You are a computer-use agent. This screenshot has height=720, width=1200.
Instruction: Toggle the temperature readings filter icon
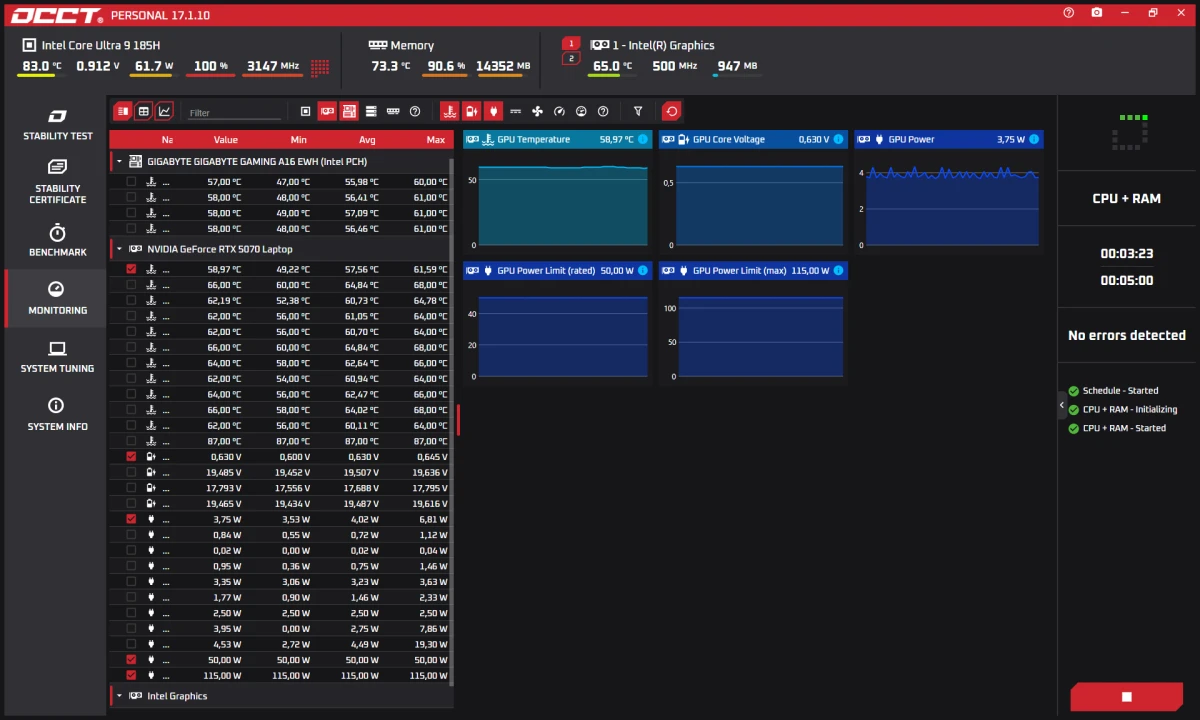point(450,111)
